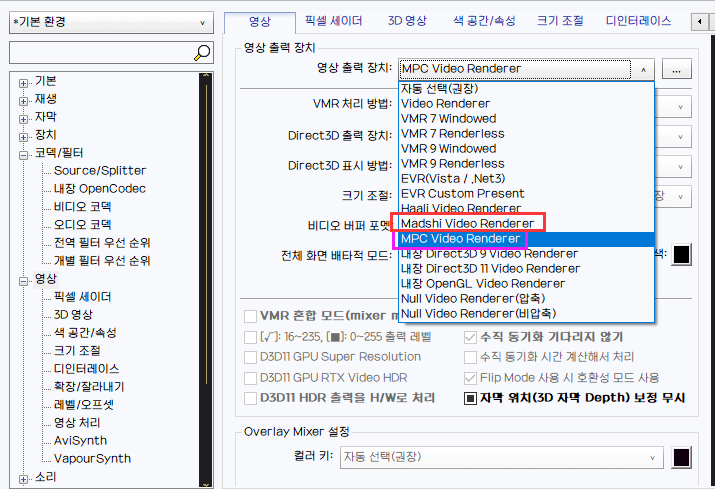The height and width of the screenshot is (489, 715).
Task: Select VMR 7 Renderless option
Action: [x=527, y=134]
